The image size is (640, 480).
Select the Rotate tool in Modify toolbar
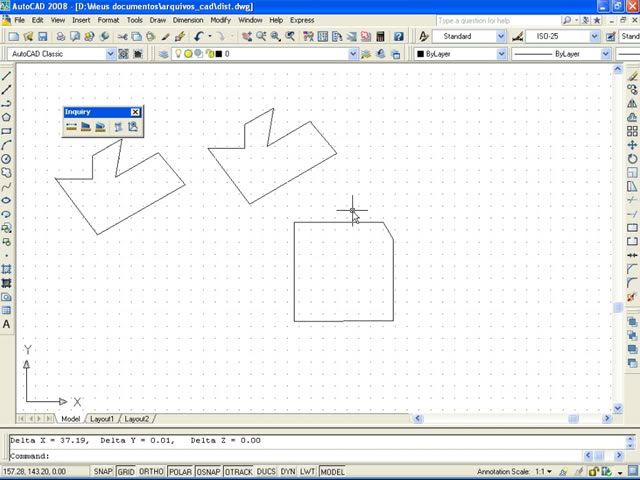[x=632, y=159]
